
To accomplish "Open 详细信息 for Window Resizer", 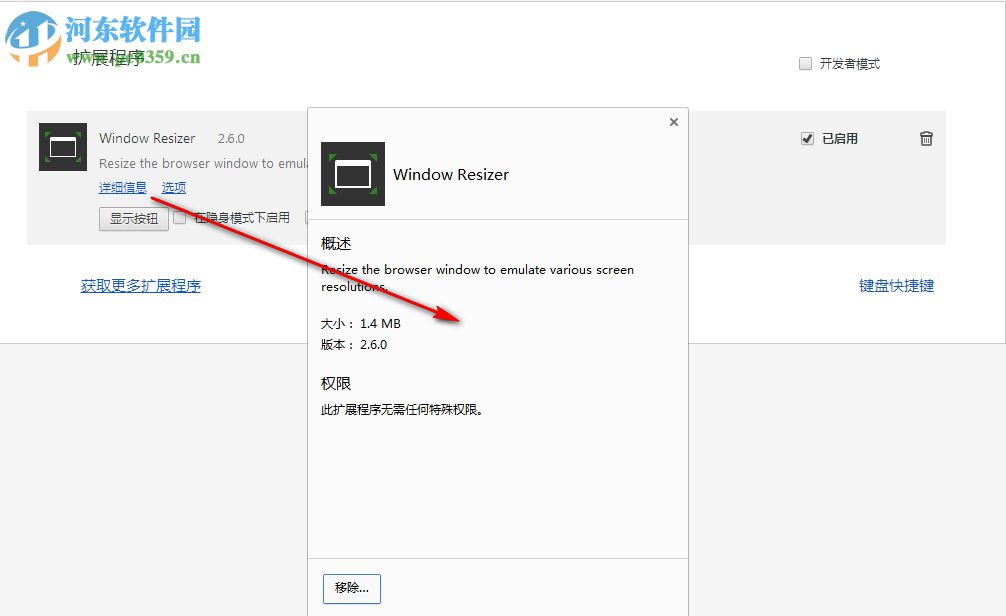I will 122,187.
